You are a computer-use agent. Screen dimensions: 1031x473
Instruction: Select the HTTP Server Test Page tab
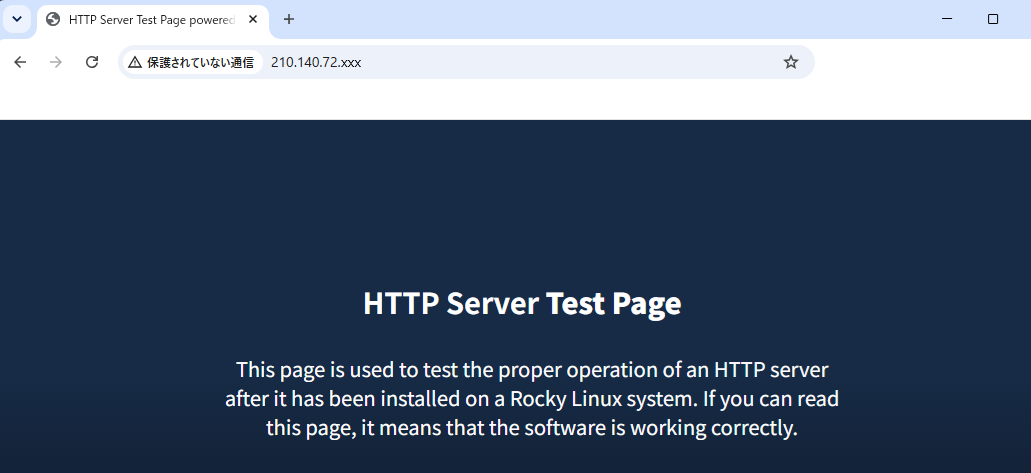click(x=153, y=20)
